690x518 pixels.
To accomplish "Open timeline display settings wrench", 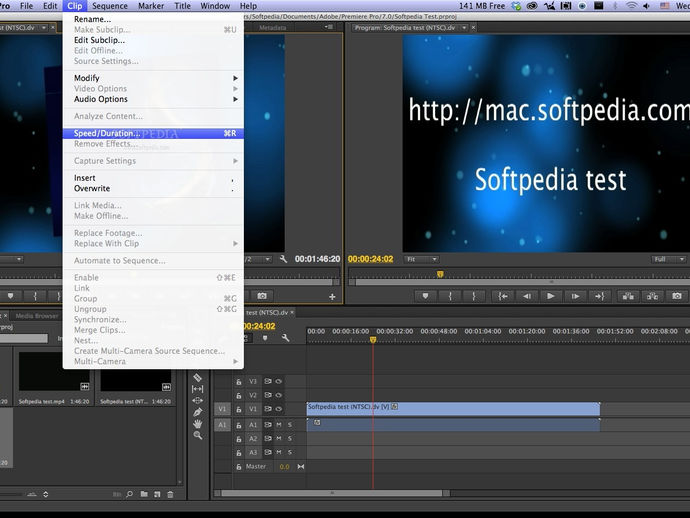I will [x=285, y=339].
